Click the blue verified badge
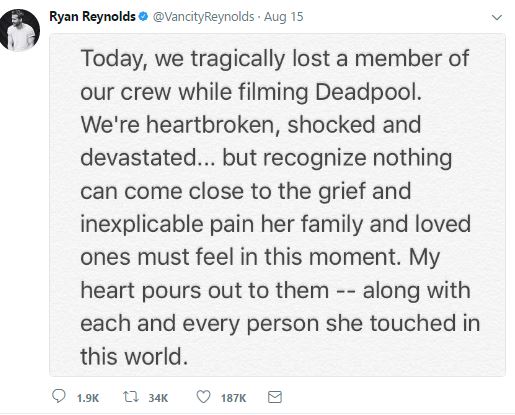The width and height of the screenshot is (515, 415). (x=143, y=16)
